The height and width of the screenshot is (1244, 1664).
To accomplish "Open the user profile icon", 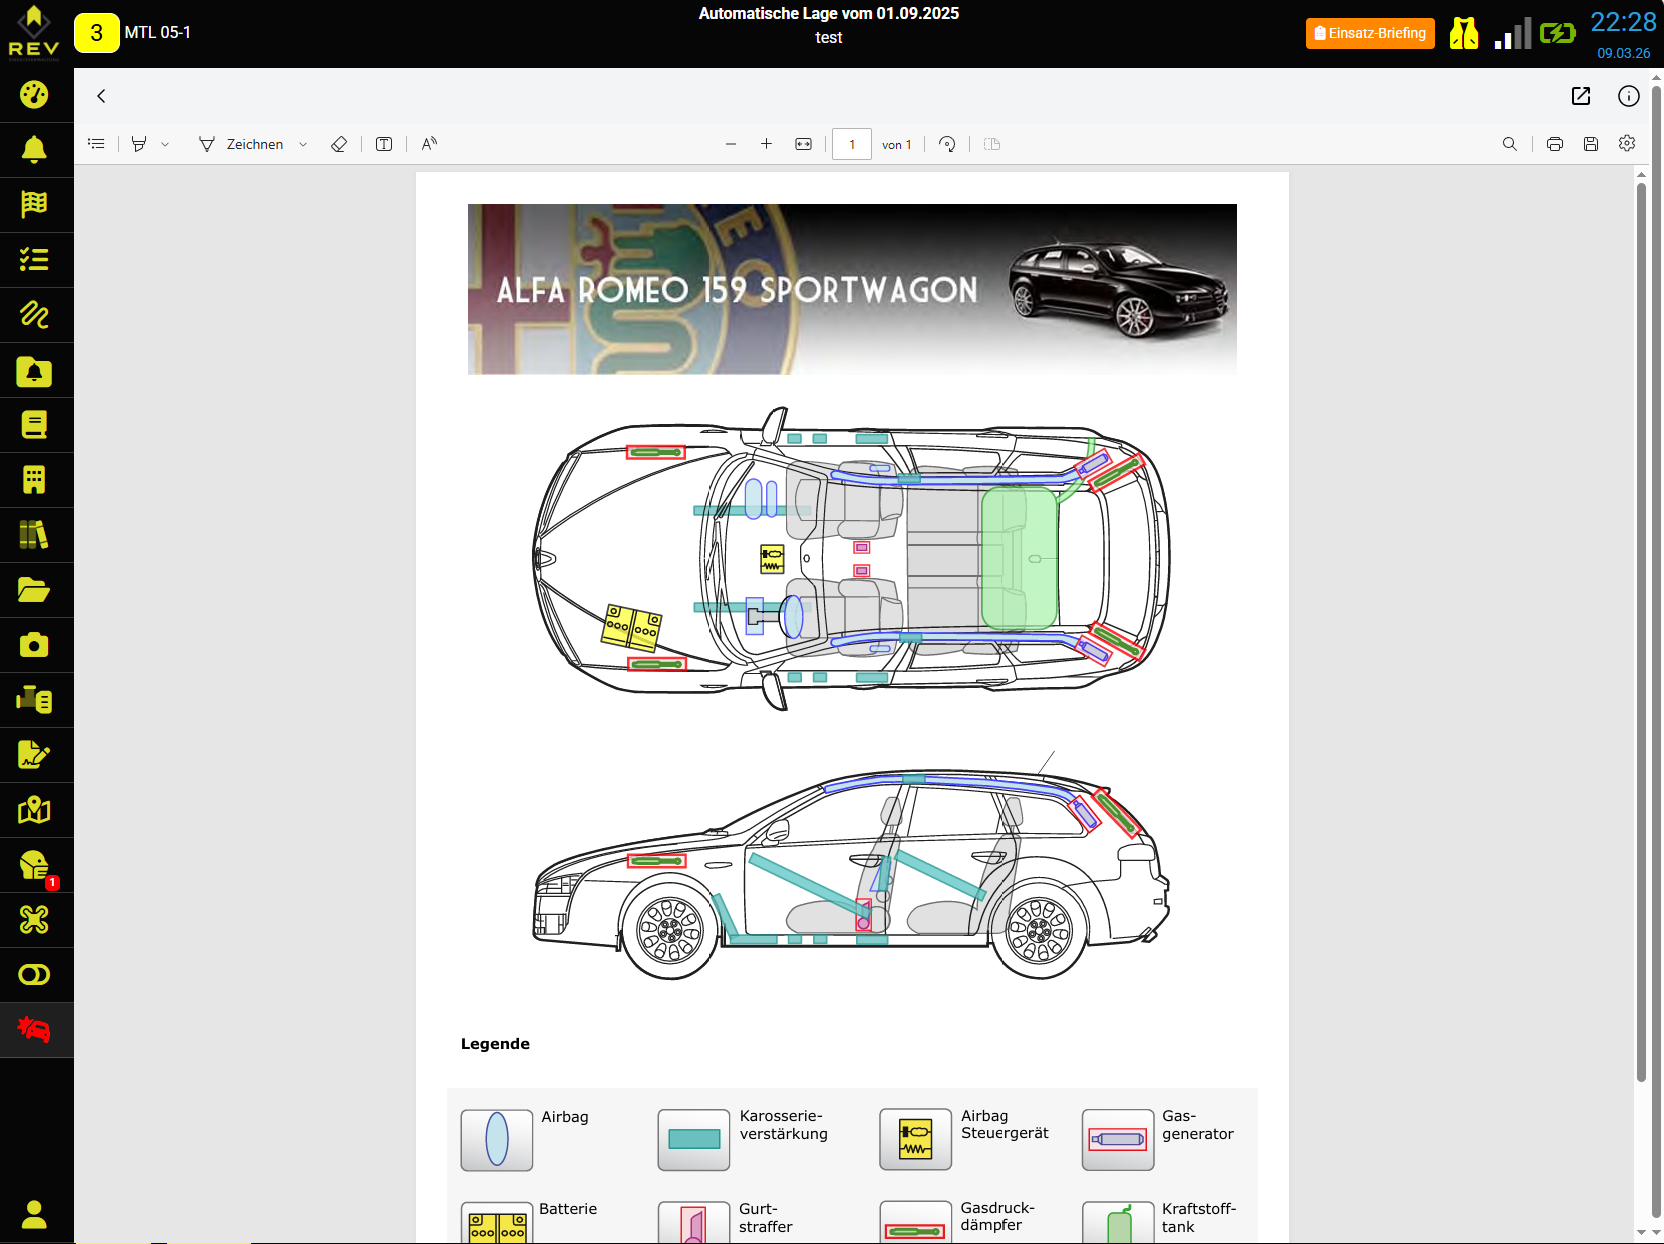I will click(34, 1214).
